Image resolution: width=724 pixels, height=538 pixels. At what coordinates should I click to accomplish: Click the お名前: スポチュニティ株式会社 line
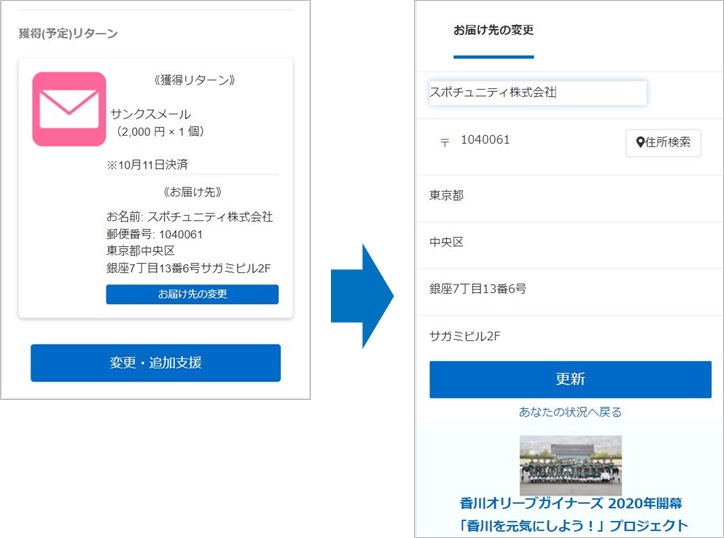(190, 217)
